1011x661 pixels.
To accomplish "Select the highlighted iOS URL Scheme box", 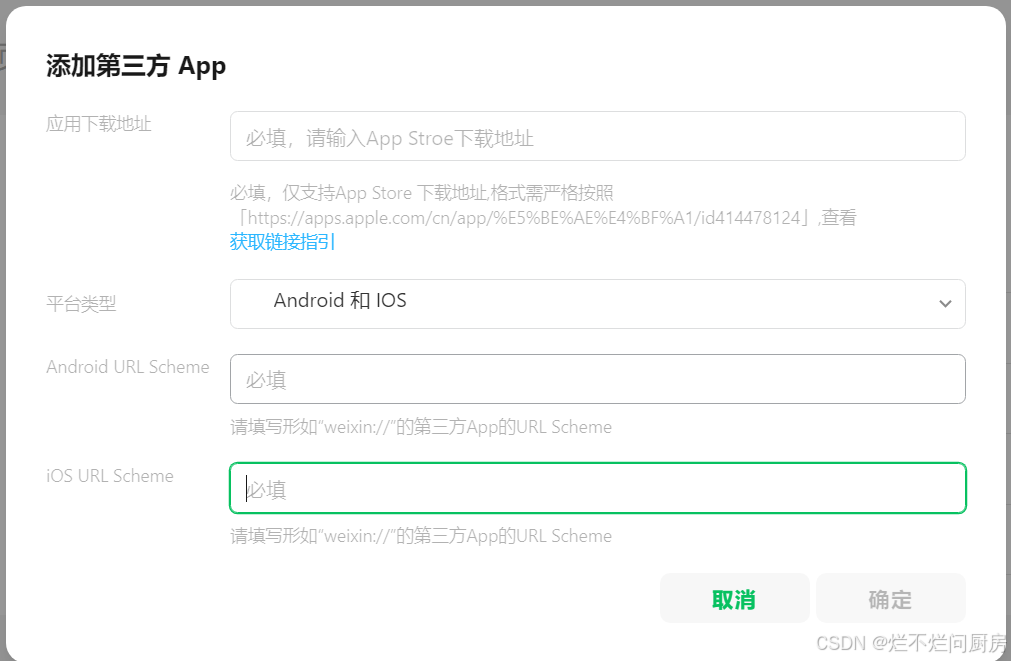I will [597, 489].
